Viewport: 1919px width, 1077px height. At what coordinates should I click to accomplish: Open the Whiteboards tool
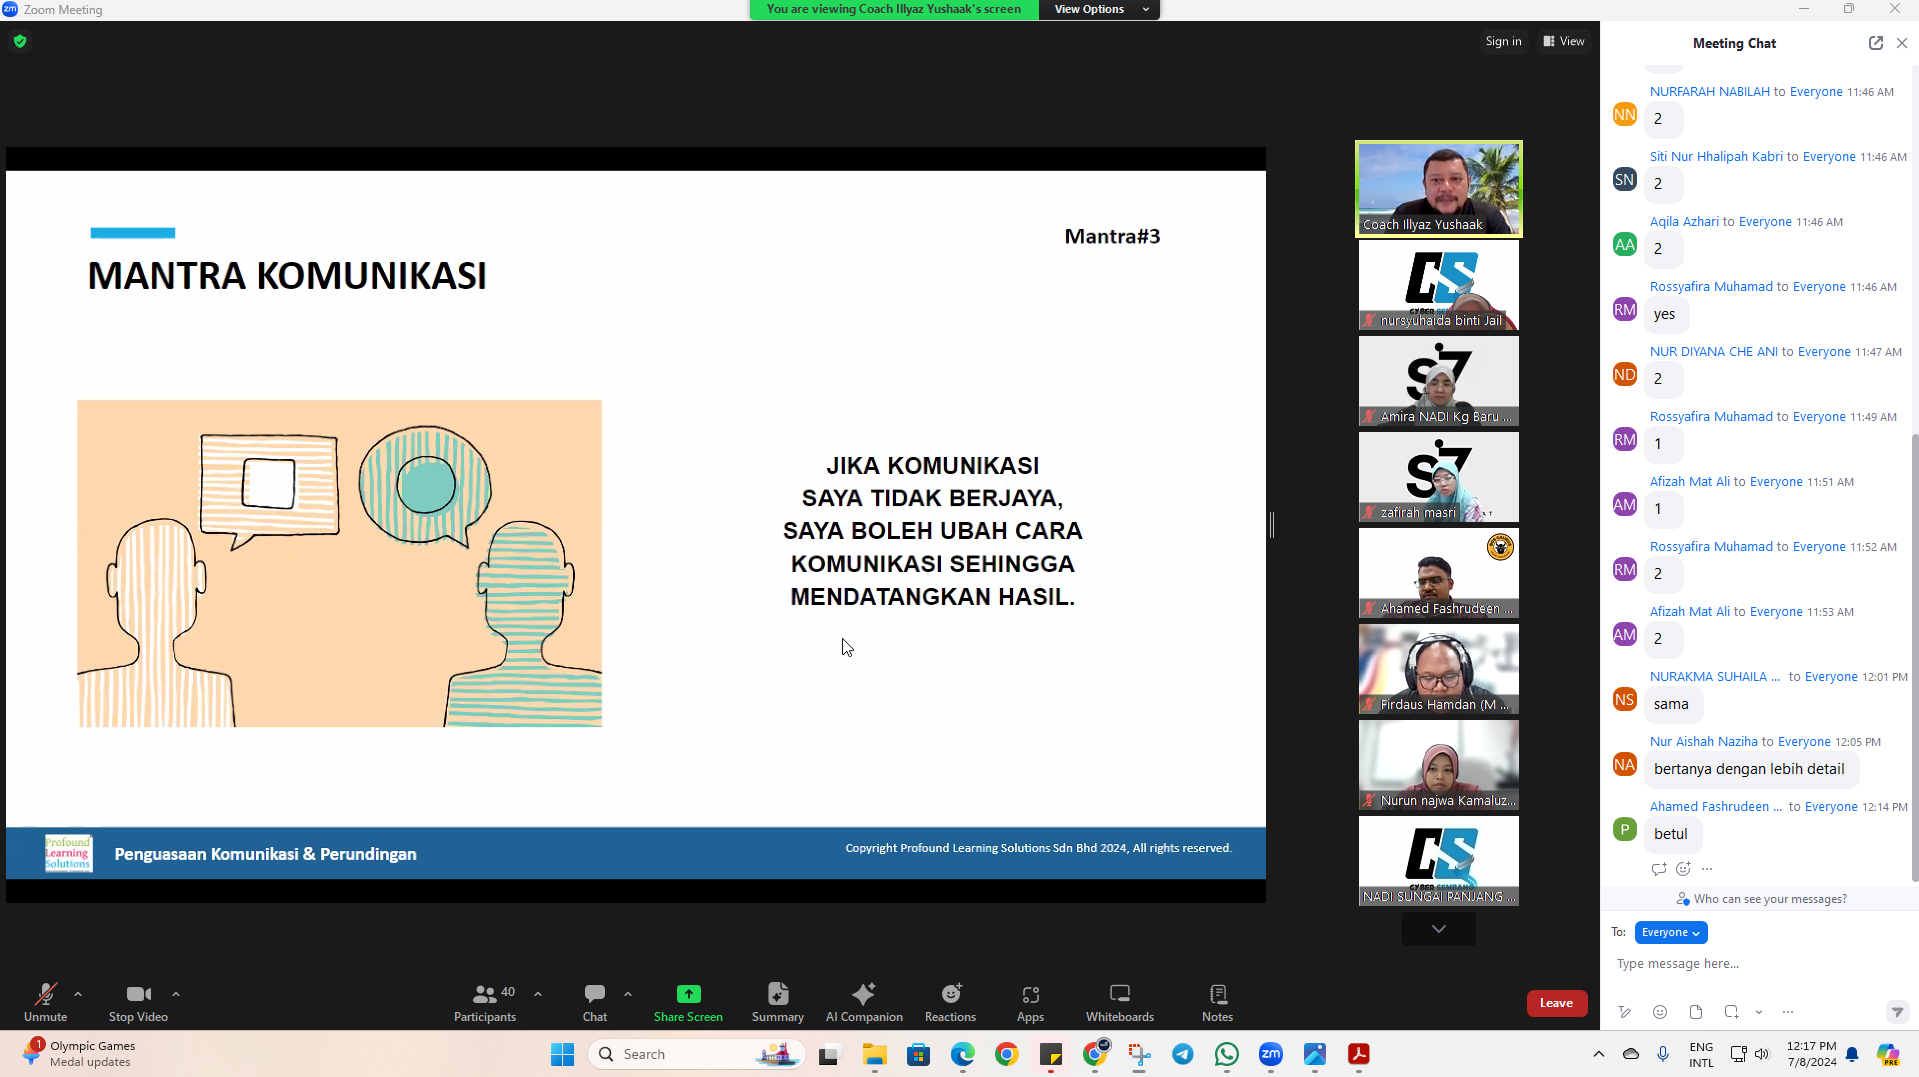1119,1002
